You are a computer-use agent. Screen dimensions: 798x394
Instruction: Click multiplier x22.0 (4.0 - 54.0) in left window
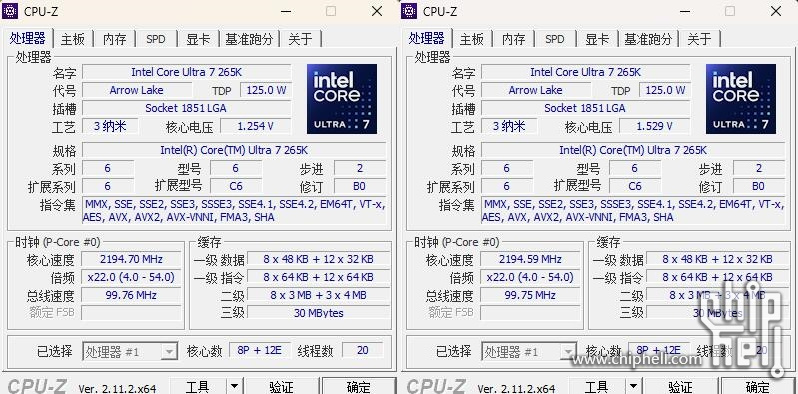[x=131, y=277]
